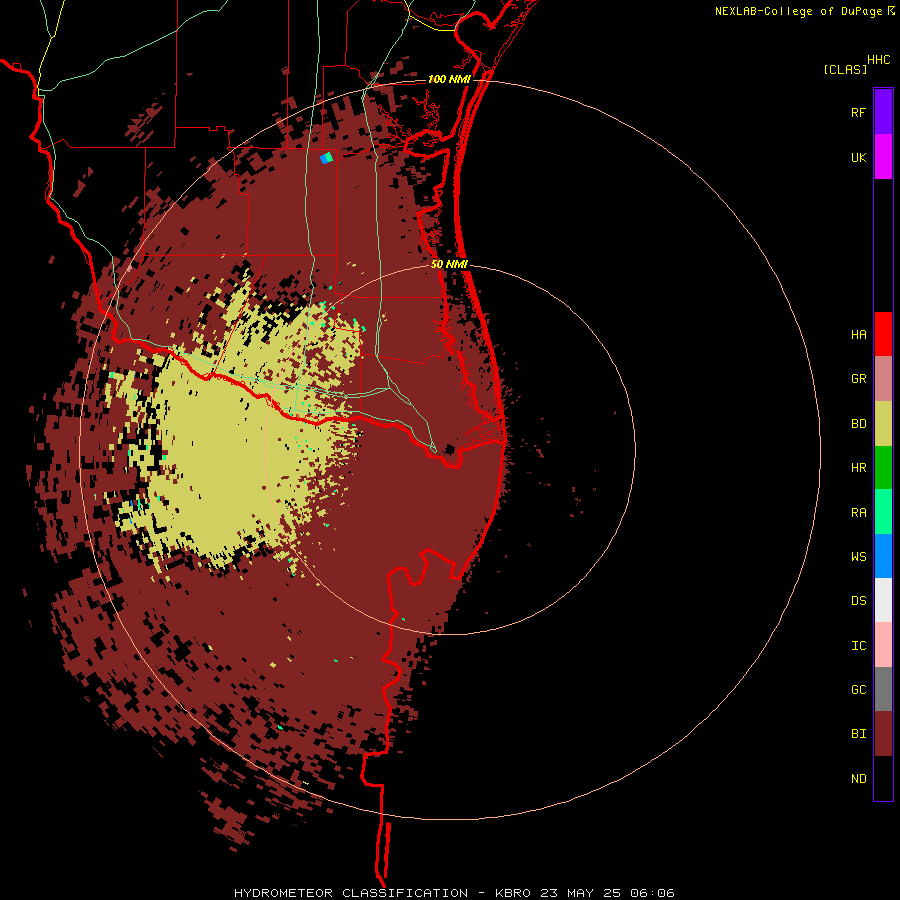The height and width of the screenshot is (900, 900).
Task: Click the UK magenta legend swatch
Action: [x=883, y=157]
